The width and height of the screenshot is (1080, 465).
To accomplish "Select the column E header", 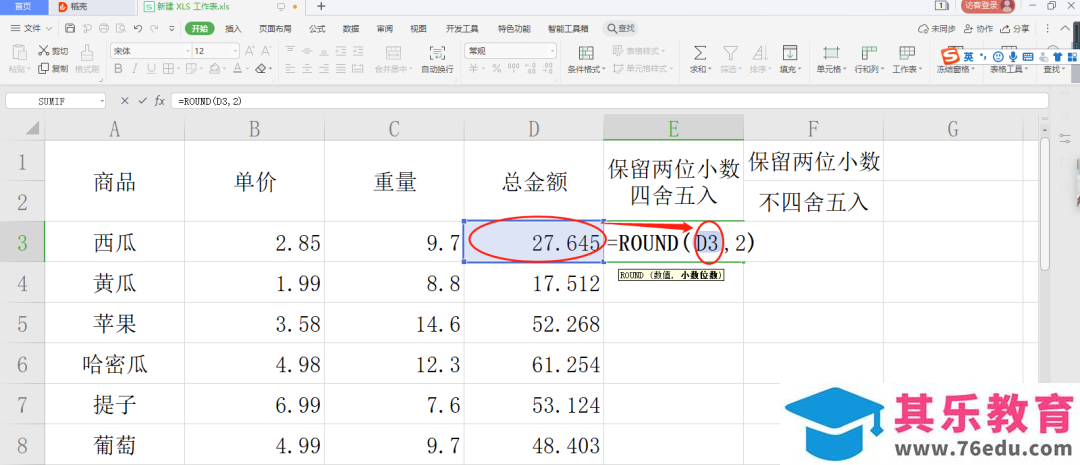I will coord(674,127).
